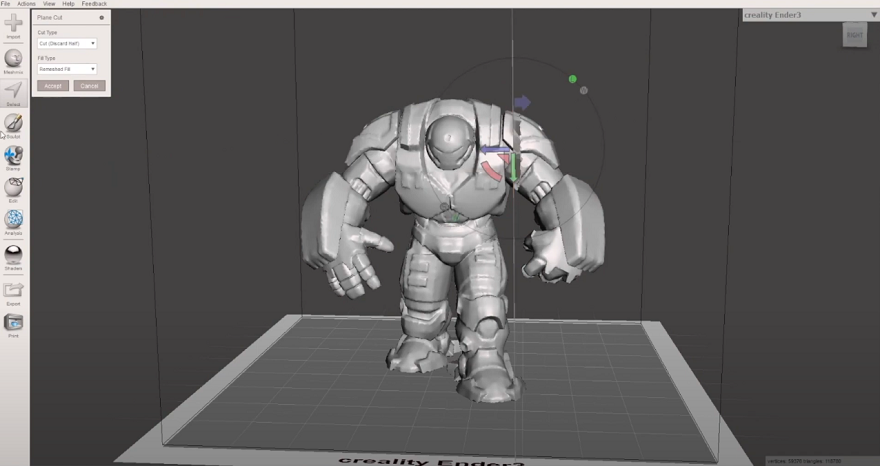
Task: Open the Stamp tool
Action: click(13, 155)
